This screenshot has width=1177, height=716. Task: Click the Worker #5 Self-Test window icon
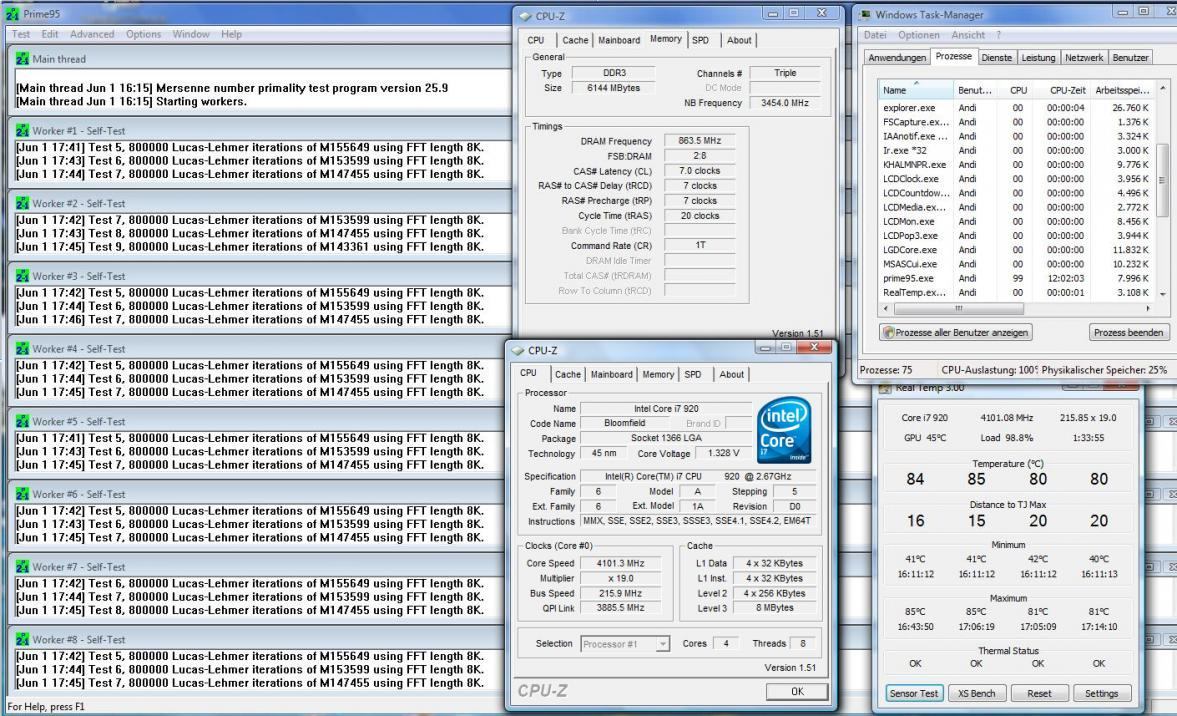coord(23,422)
